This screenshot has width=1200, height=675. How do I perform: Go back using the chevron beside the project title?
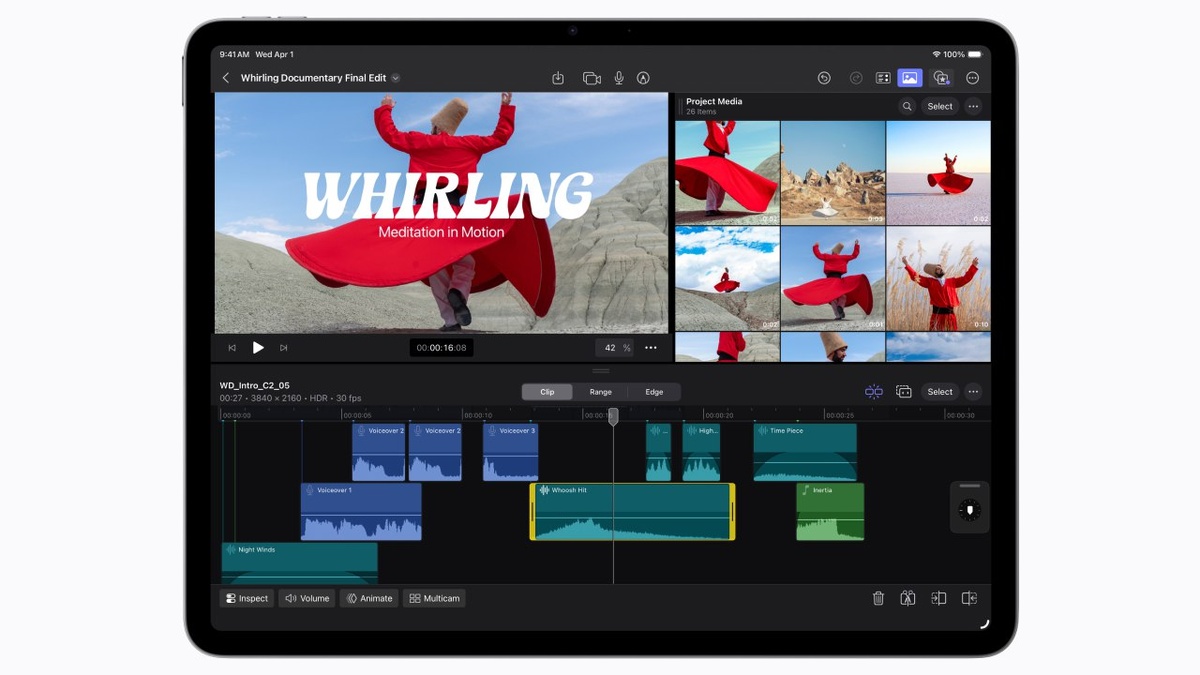(x=226, y=78)
